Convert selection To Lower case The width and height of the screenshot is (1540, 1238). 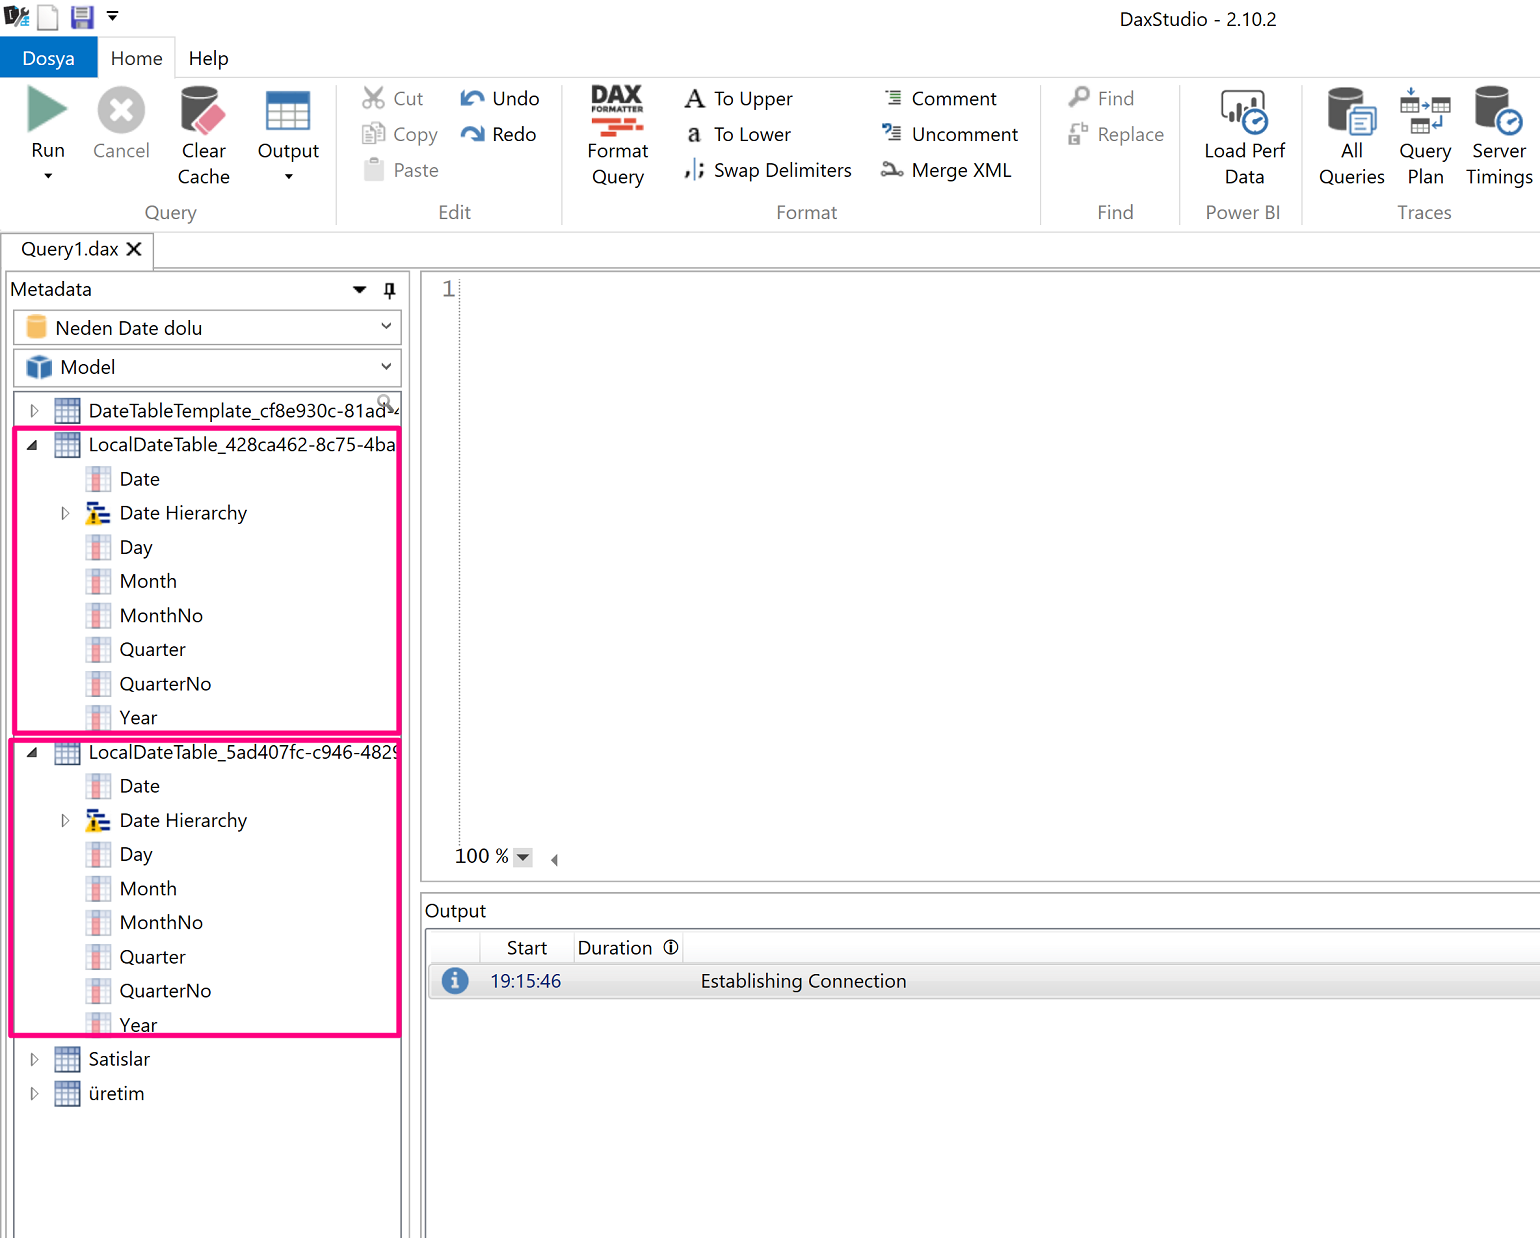[738, 134]
